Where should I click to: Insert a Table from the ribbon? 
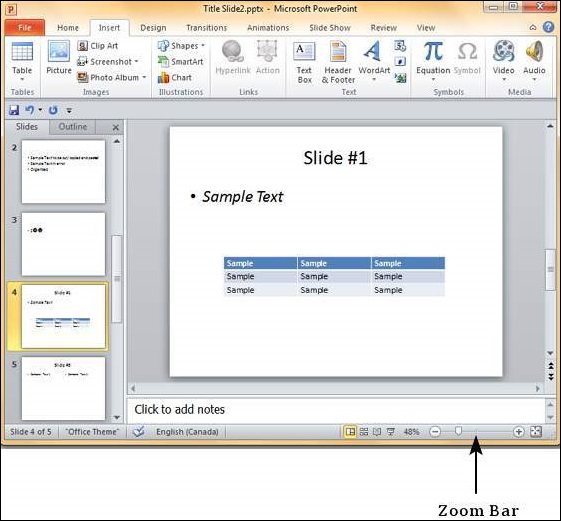tap(22, 57)
